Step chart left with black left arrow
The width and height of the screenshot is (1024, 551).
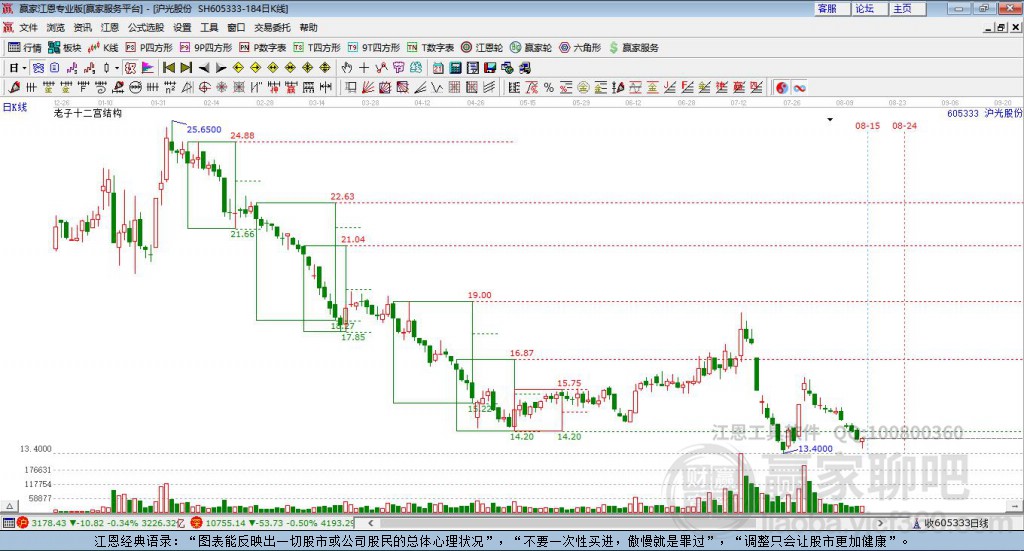(204, 68)
